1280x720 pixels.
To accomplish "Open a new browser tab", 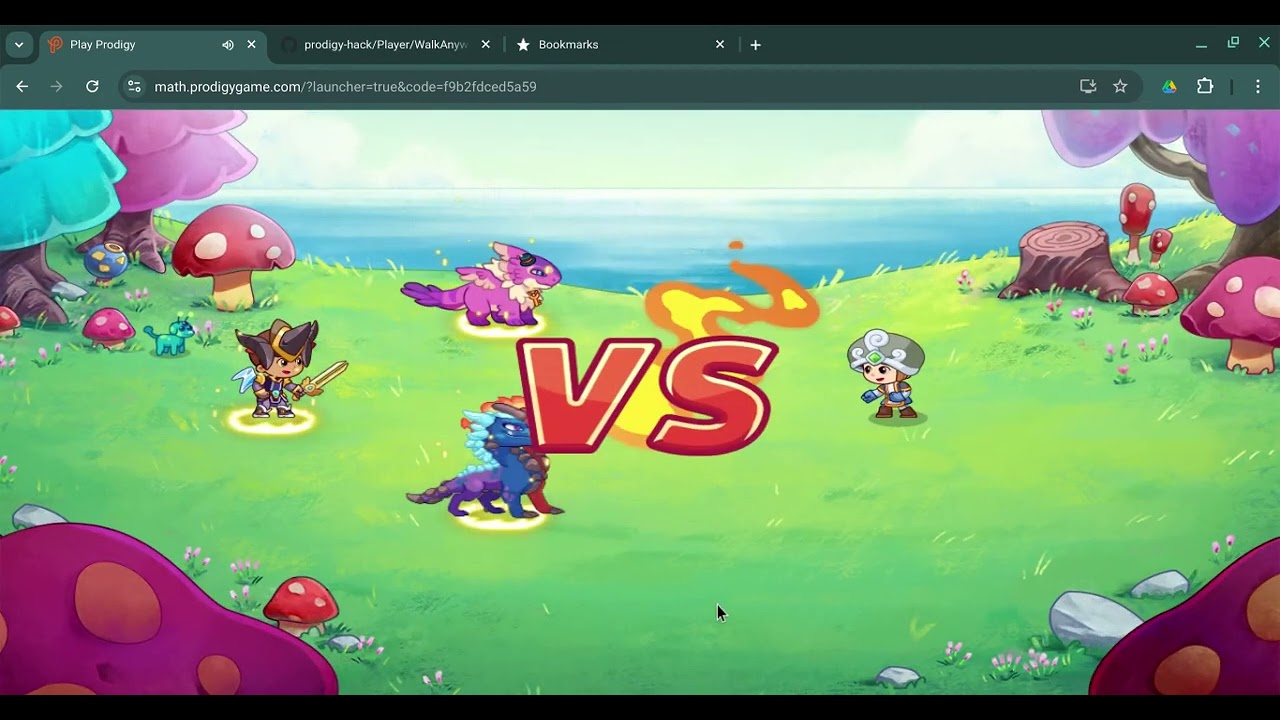I will pyautogui.click(x=756, y=45).
